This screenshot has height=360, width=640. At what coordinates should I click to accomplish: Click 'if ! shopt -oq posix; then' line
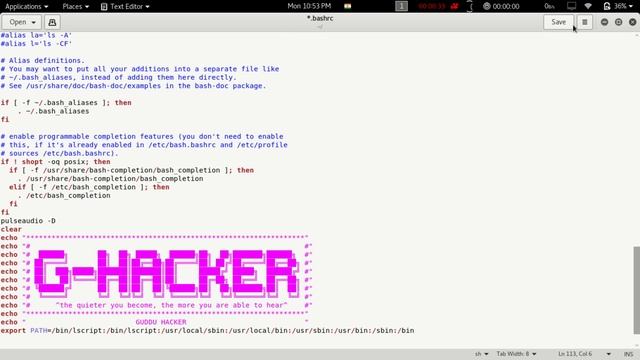56,162
